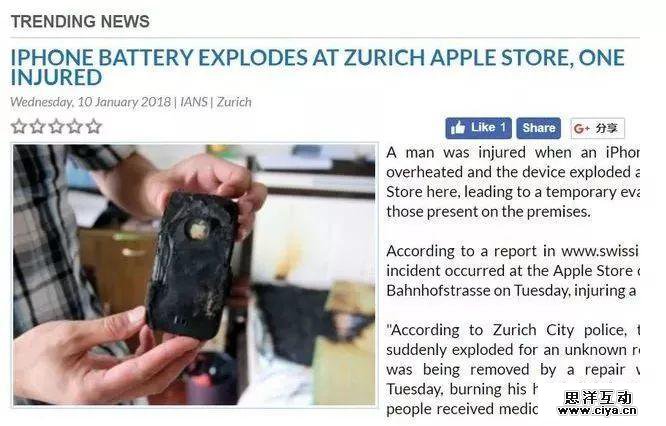
Task: Click the Facebook Share button
Action: 539,128
